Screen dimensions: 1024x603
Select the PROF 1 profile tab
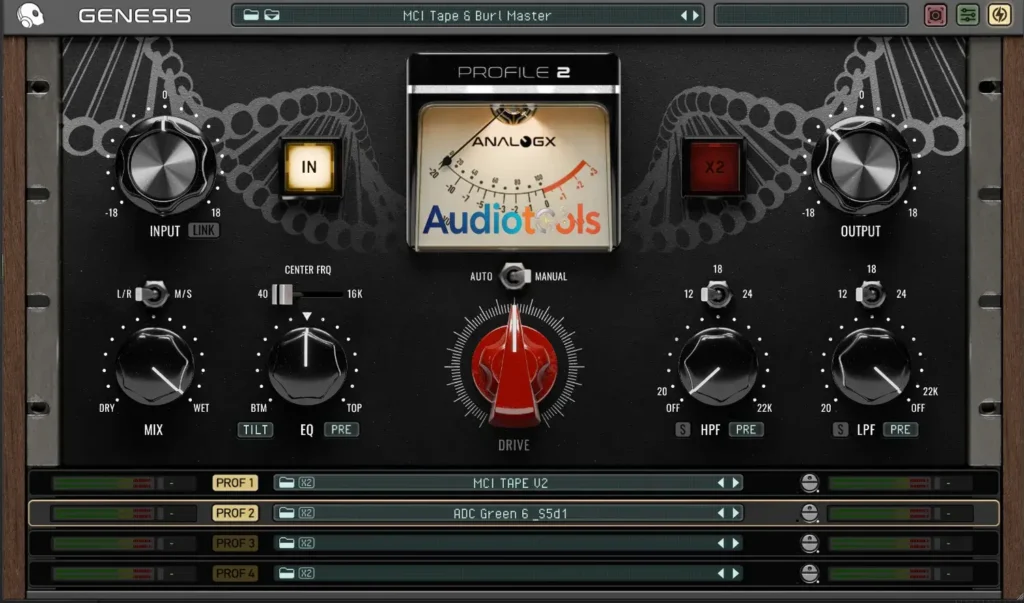point(236,482)
